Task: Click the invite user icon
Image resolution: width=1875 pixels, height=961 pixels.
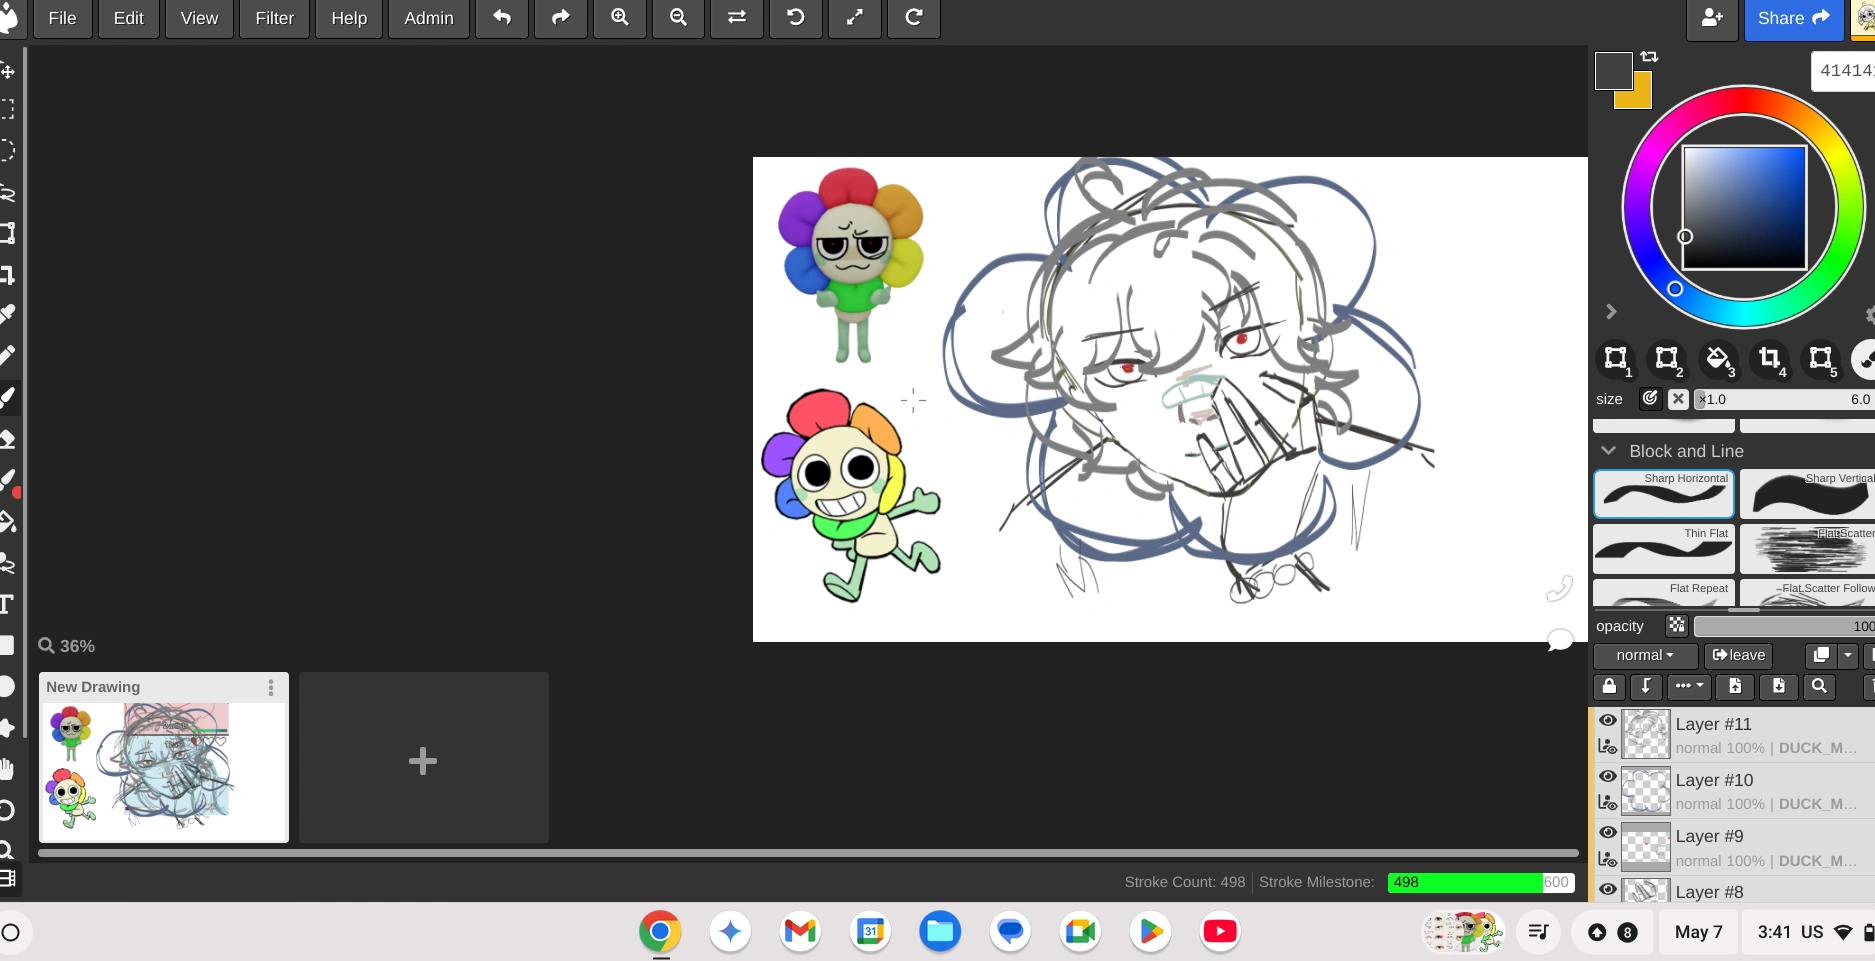Action: click(x=1712, y=18)
